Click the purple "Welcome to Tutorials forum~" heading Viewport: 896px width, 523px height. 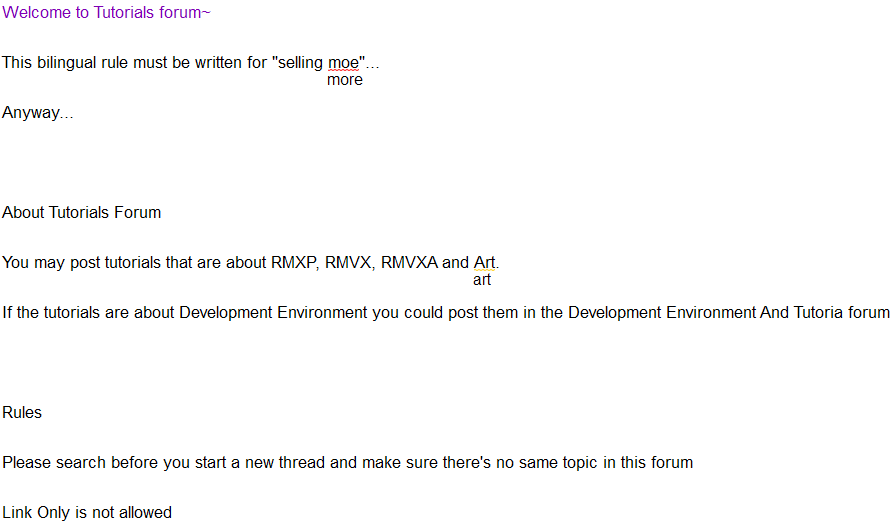pos(106,13)
